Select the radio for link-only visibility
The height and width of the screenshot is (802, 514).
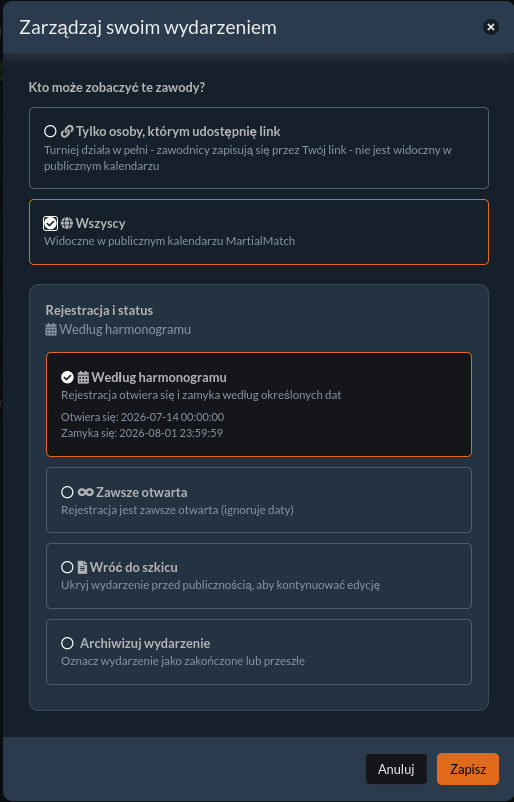pyautogui.click(x=50, y=131)
